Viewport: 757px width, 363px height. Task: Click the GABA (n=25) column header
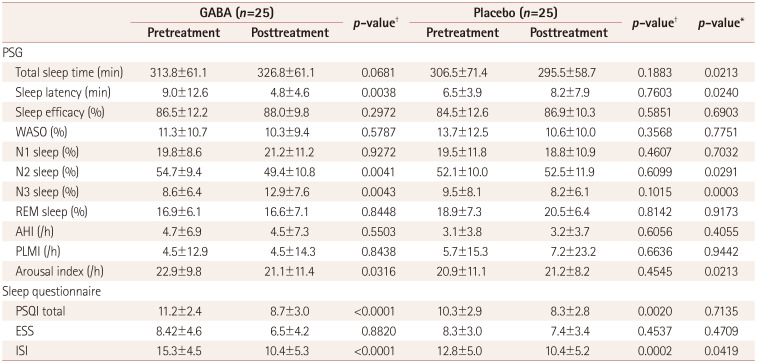click(237, 14)
